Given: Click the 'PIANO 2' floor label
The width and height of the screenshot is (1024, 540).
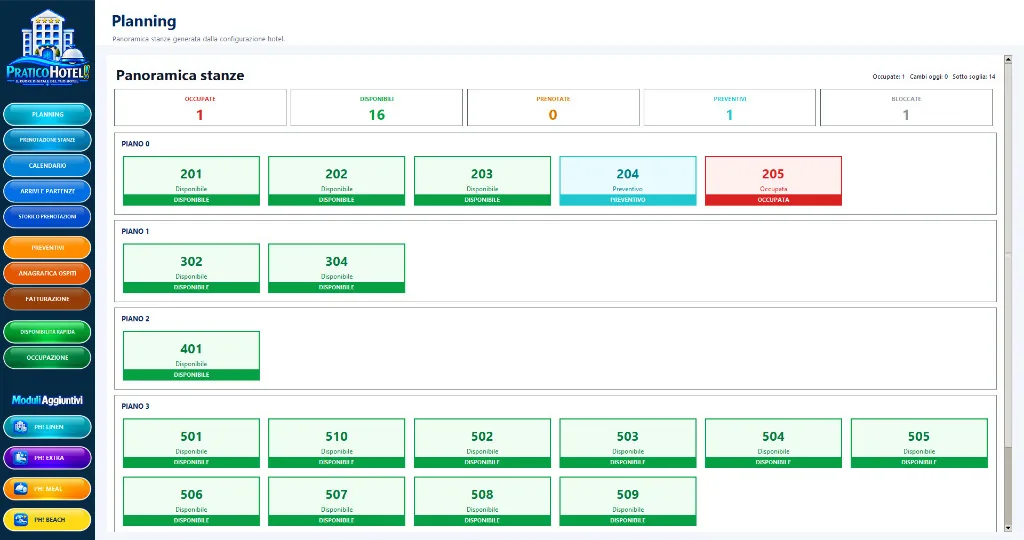Looking at the screenshot, I should tap(135, 319).
